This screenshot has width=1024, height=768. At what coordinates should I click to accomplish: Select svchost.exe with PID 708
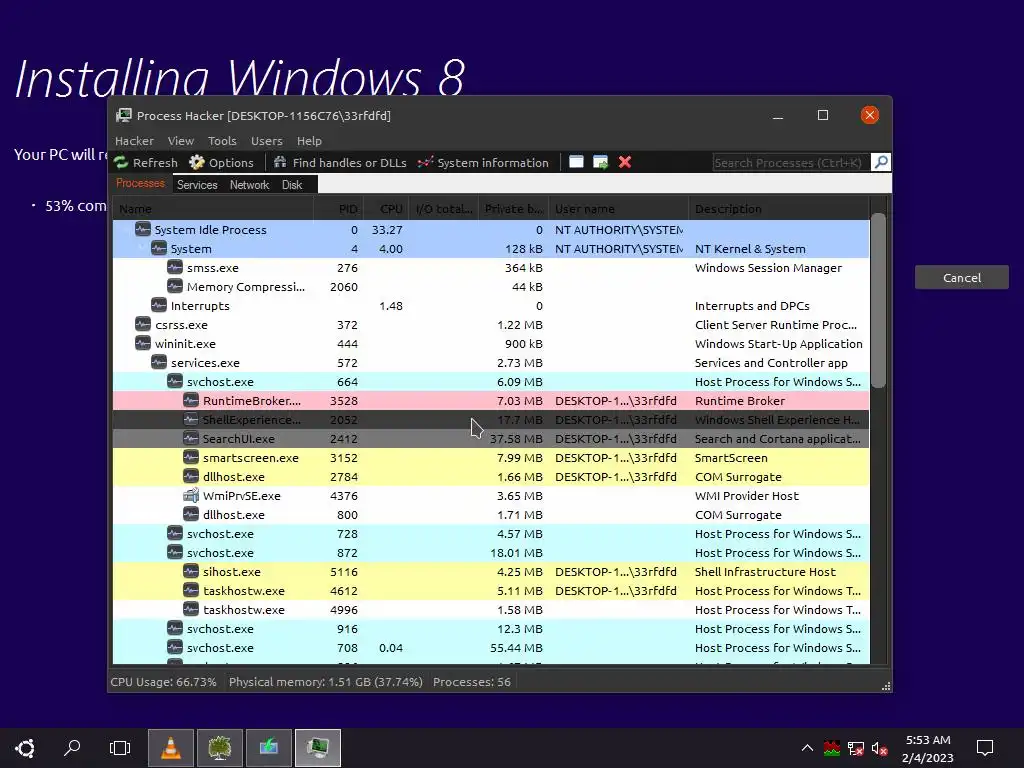click(x=490, y=647)
